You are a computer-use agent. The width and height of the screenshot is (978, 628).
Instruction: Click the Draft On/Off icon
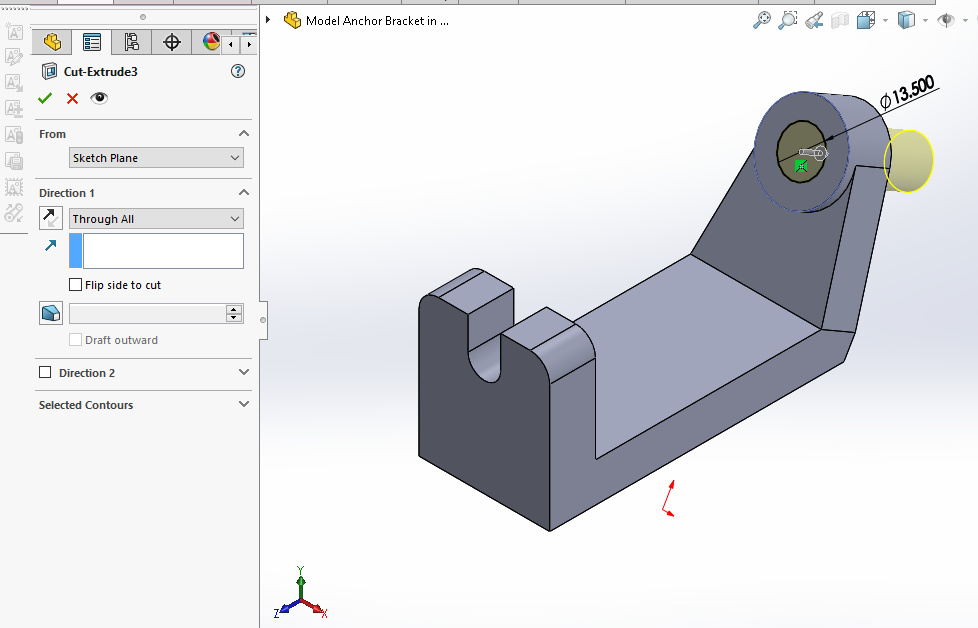[x=51, y=313]
